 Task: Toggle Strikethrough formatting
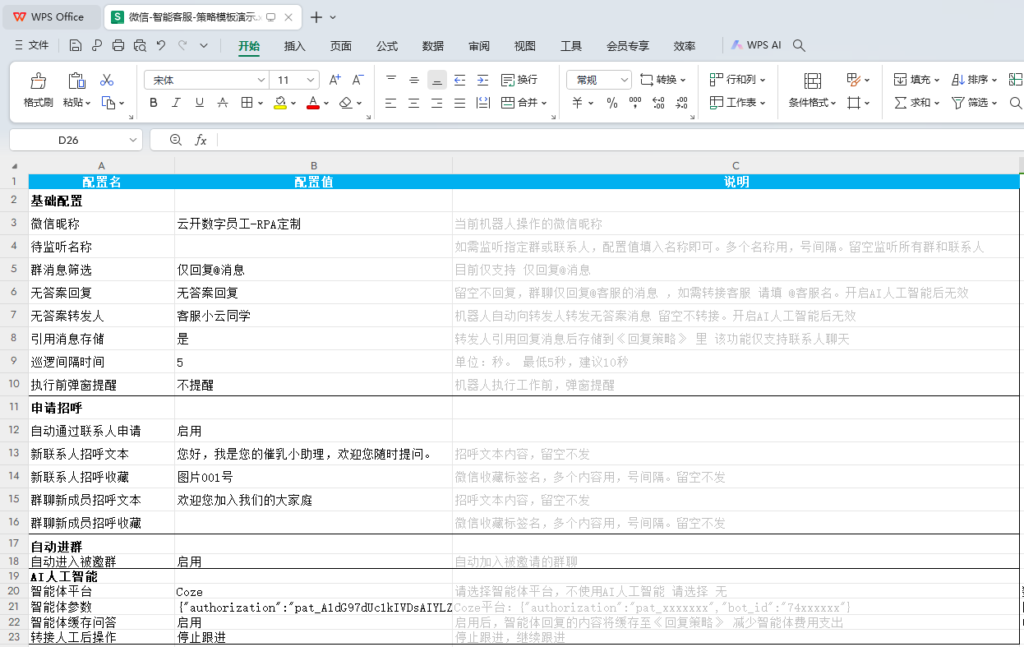tap(223, 103)
